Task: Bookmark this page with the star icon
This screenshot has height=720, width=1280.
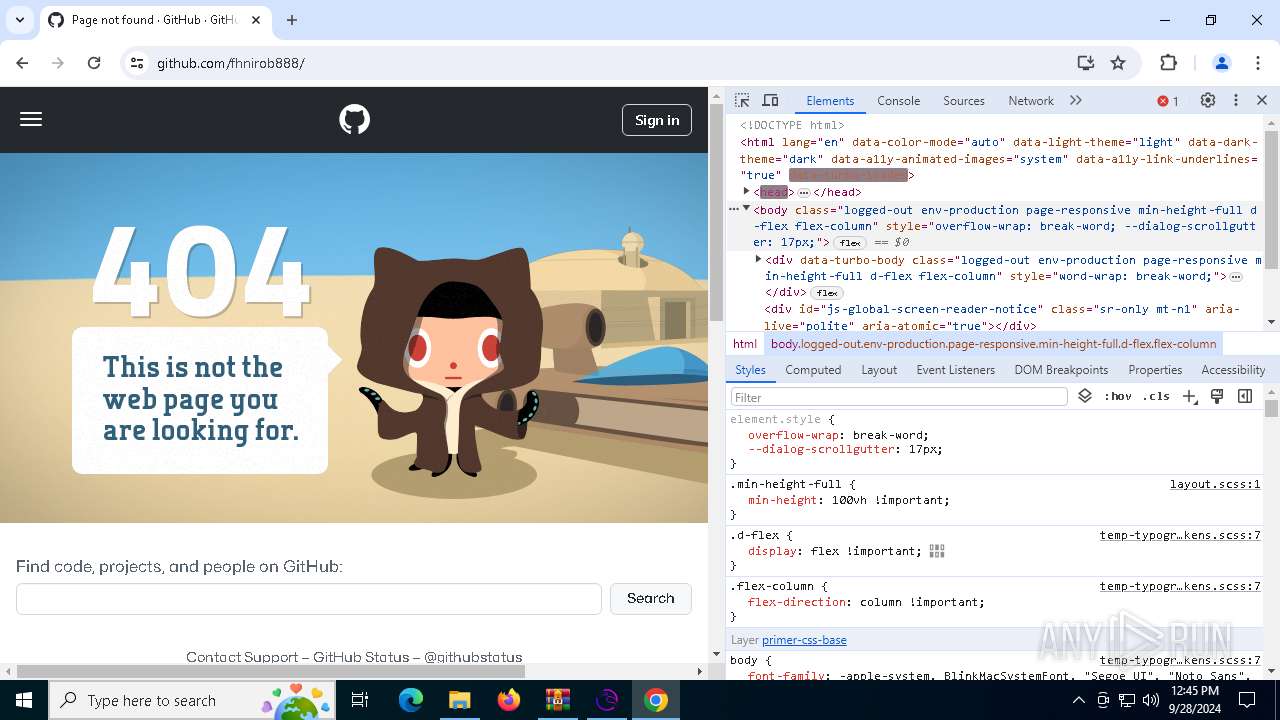Action: (1118, 63)
